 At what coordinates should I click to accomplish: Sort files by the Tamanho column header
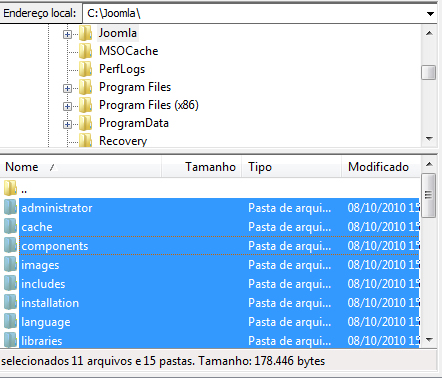point(202,167)
